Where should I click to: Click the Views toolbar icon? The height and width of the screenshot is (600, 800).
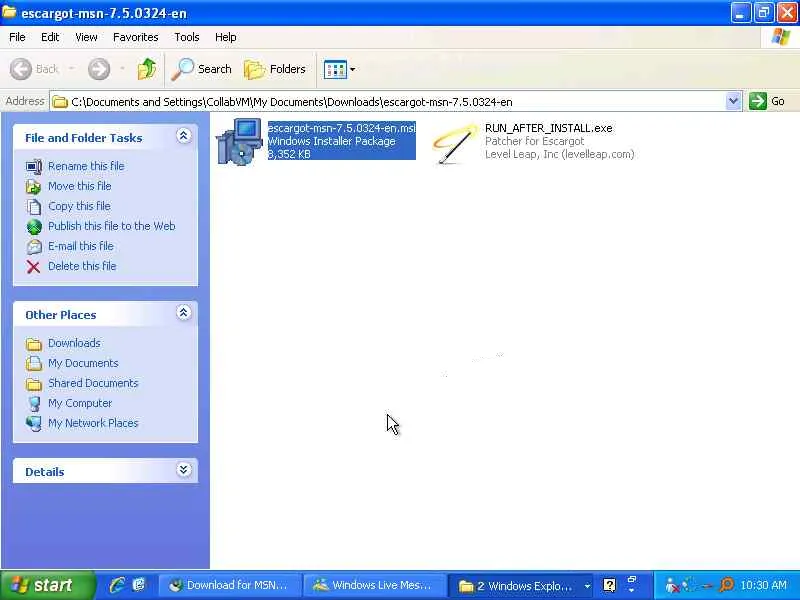click(x=335, y=69)
